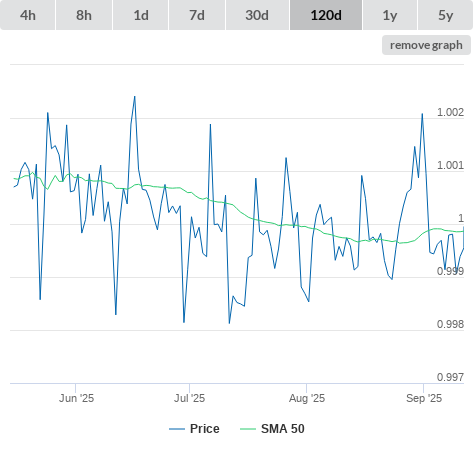Click the green SMA 50 line swatch
The width and height of the screenshot is (474, 455).
[x=248, y=429]
